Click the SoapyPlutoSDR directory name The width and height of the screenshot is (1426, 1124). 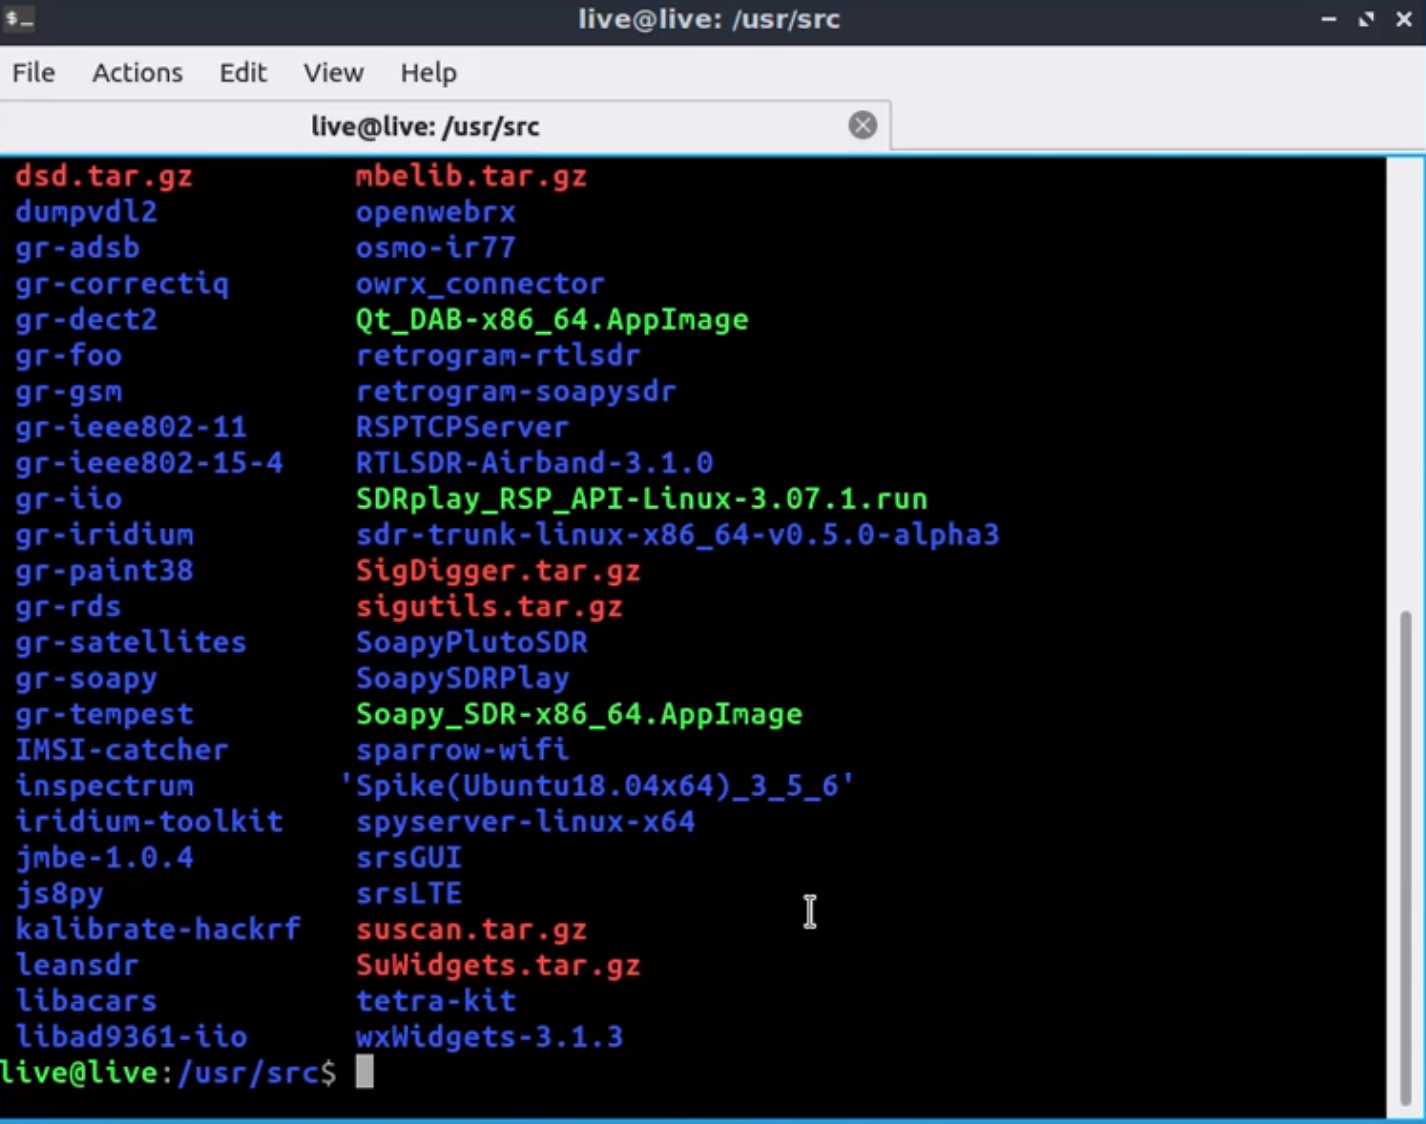(x=471, y=642)
